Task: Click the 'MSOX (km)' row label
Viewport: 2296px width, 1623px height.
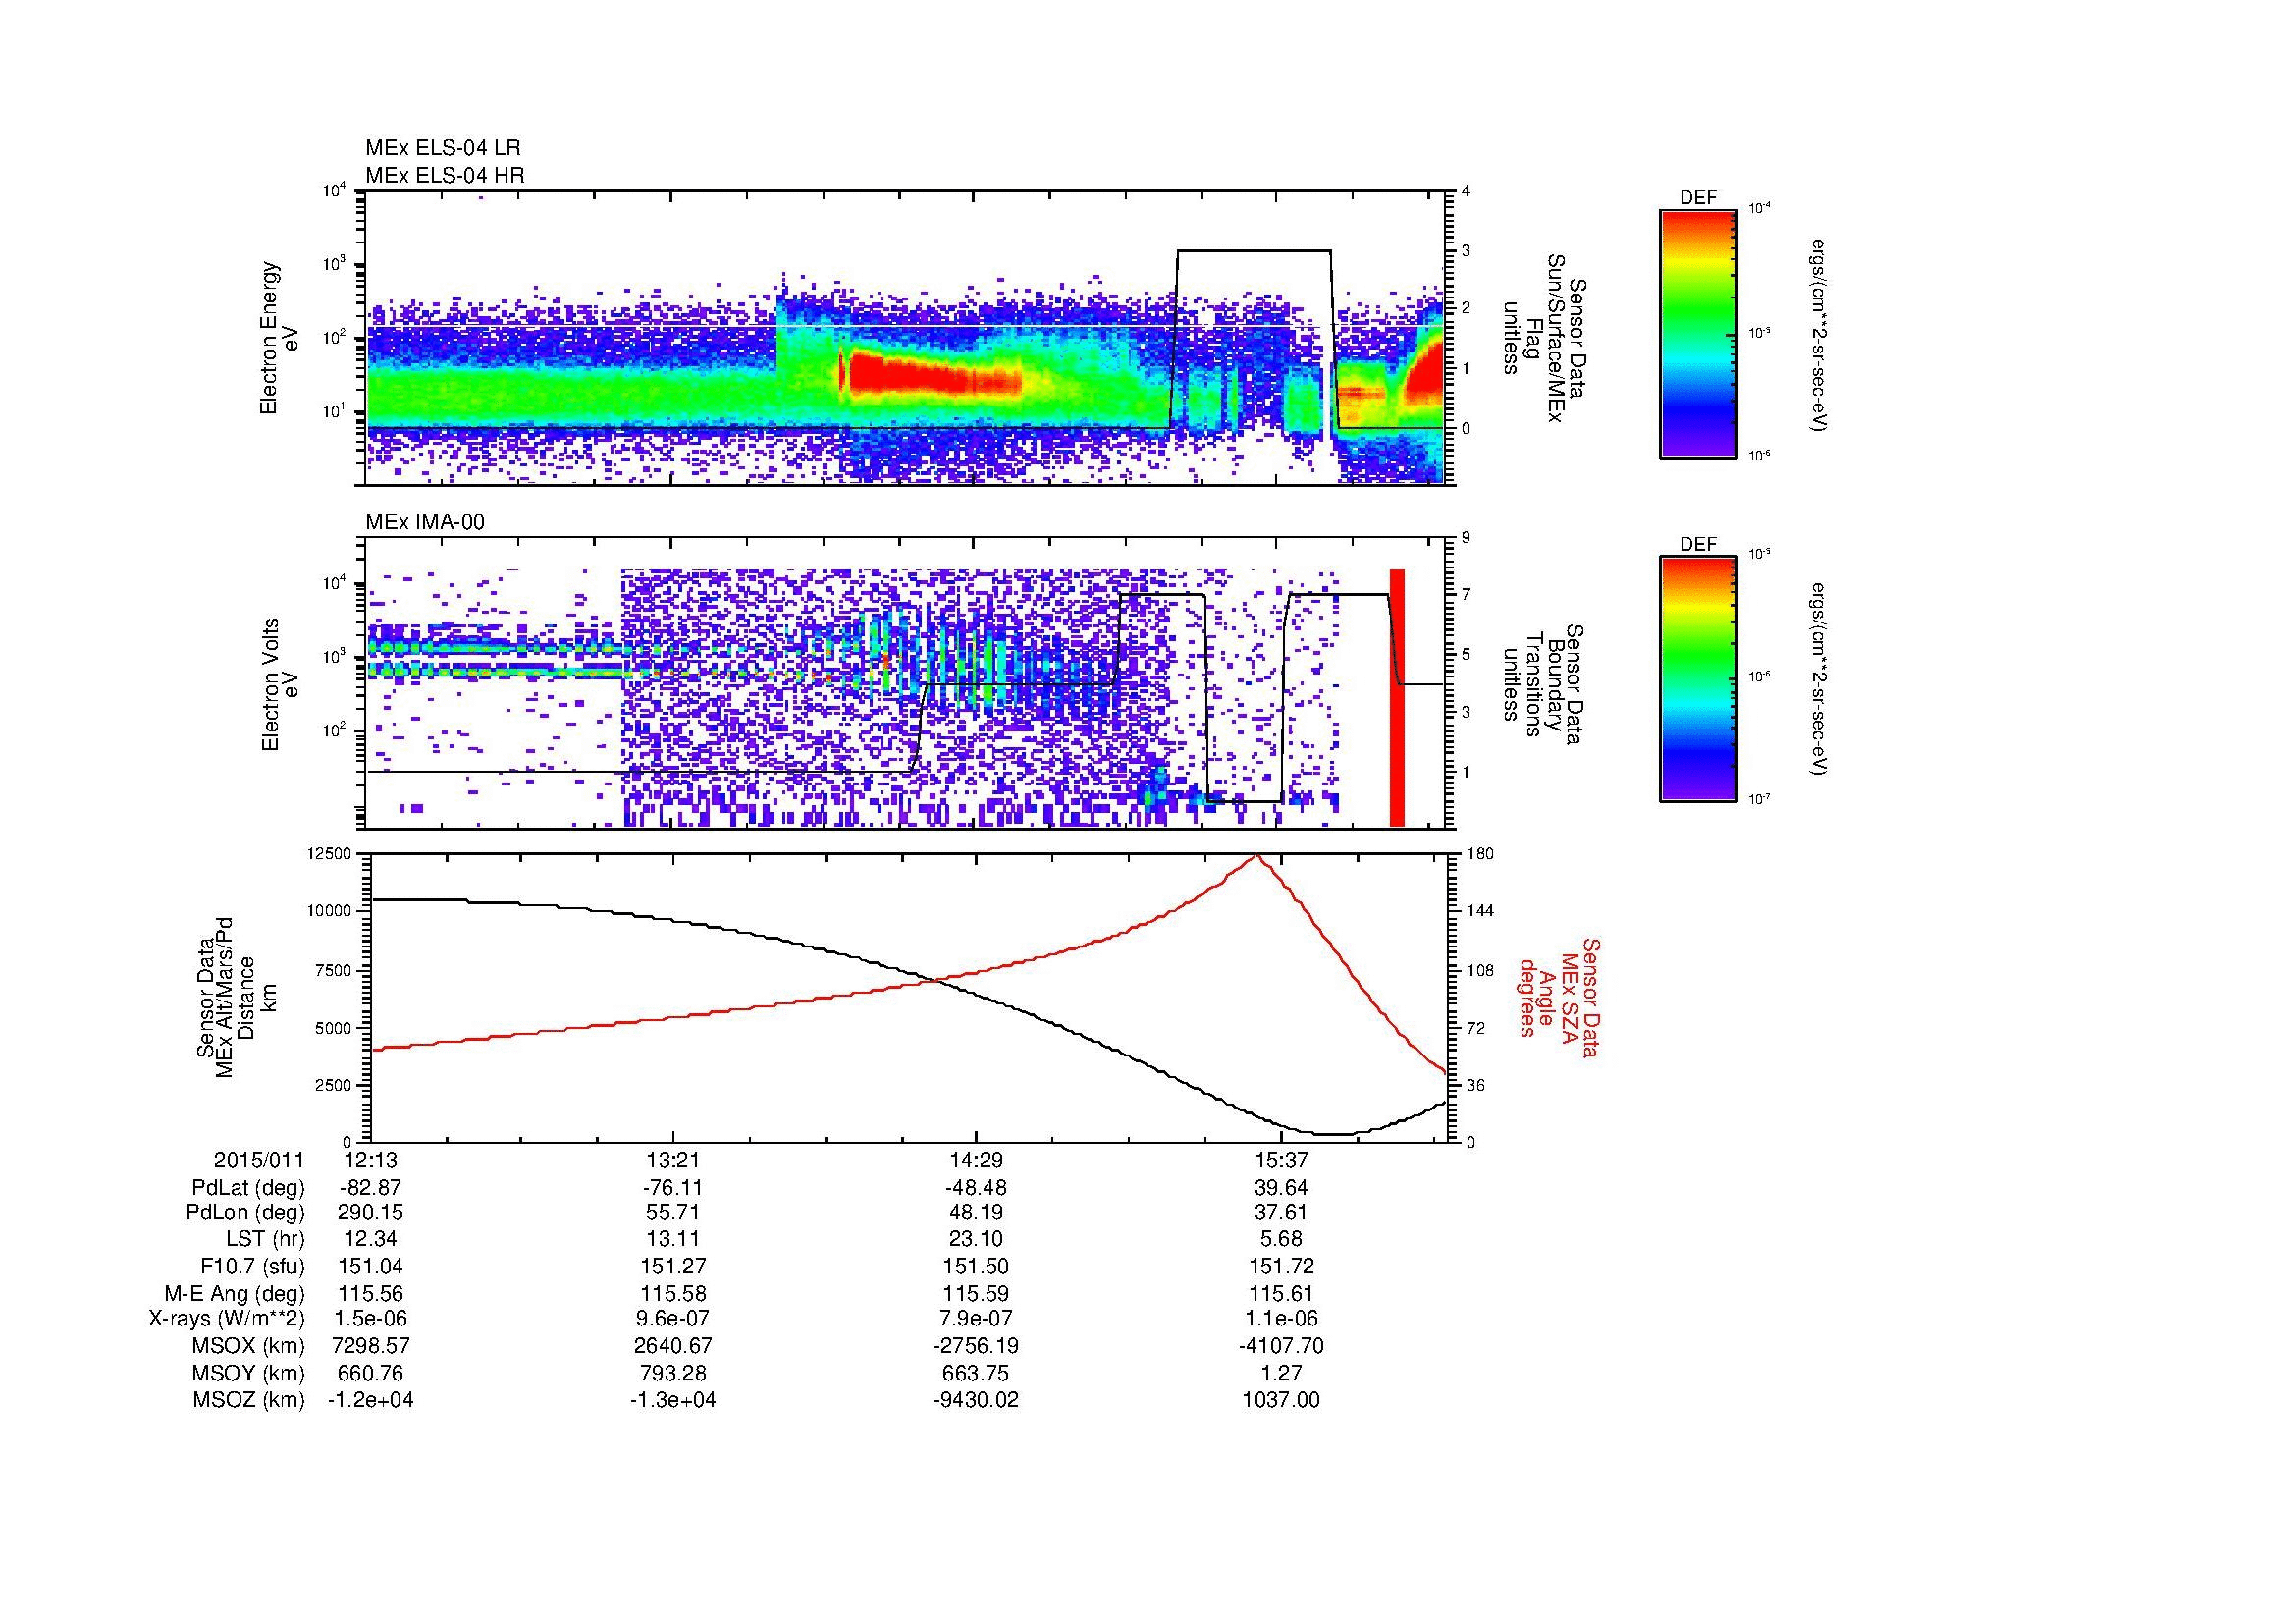Action: click(x=248, y=1346)
